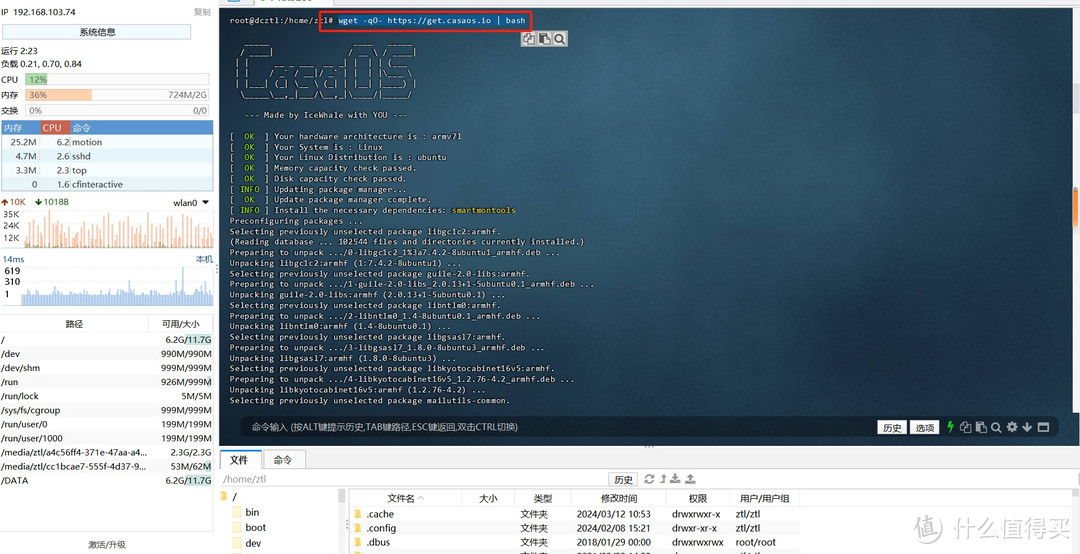Click the 系统信息 button
The image size is (1080, 554).
(96, 32)
